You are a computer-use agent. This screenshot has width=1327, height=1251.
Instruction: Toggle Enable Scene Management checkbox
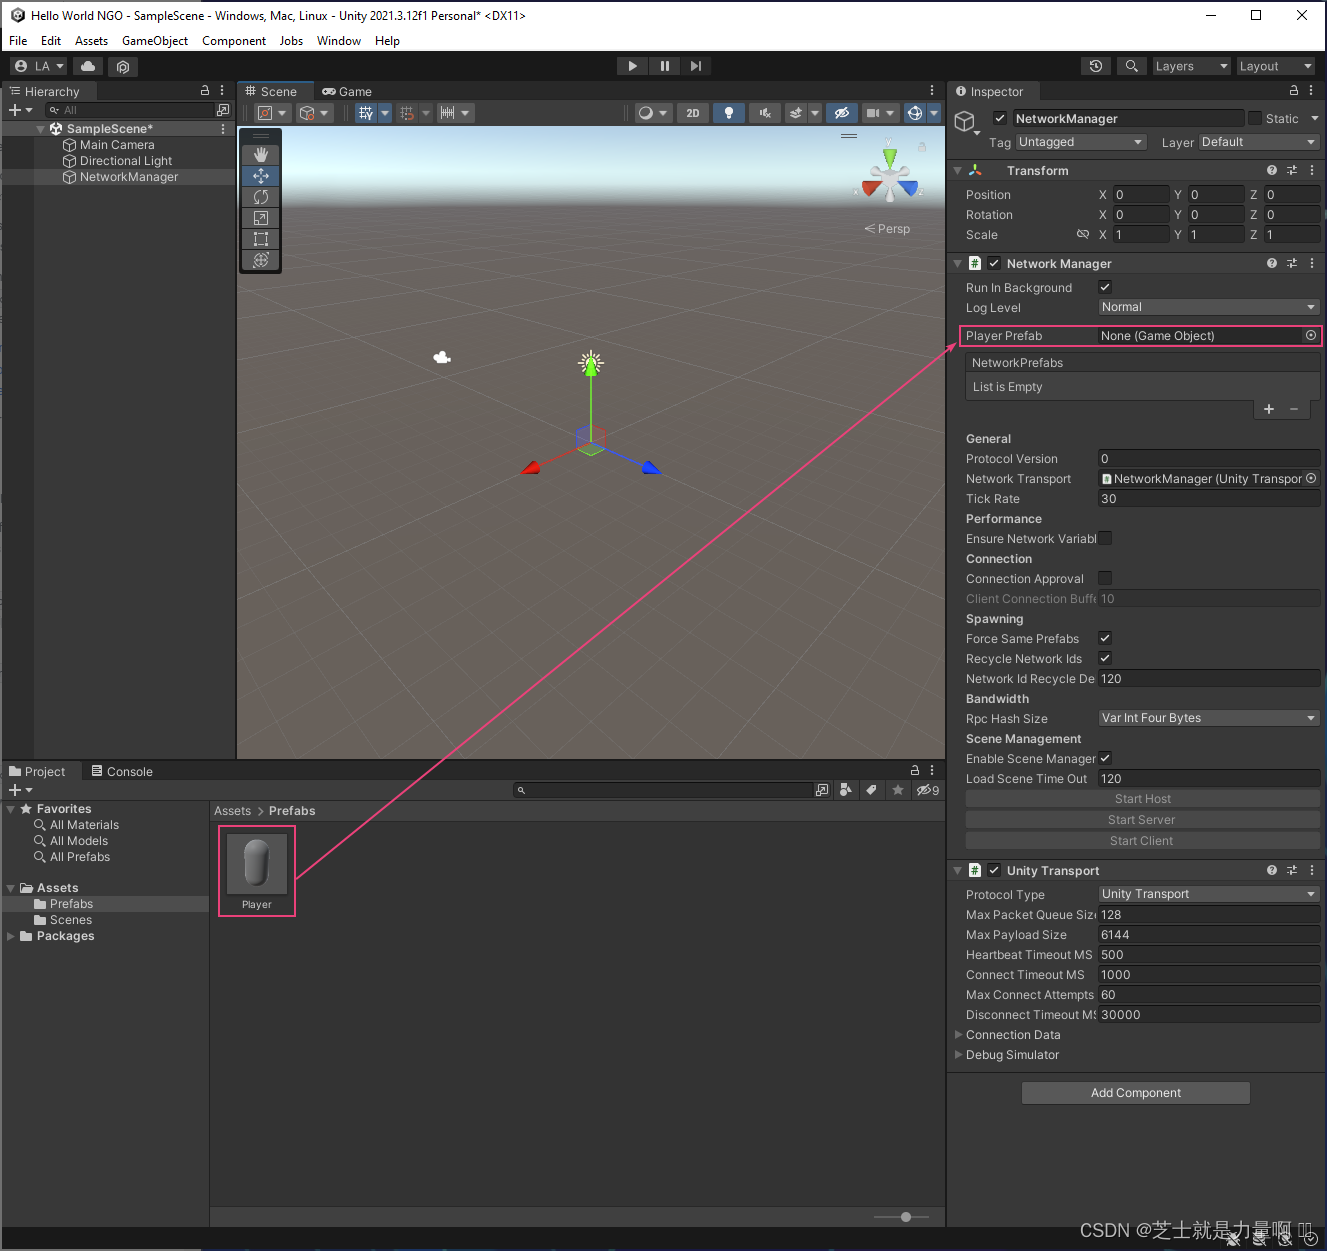point(1105,759)
